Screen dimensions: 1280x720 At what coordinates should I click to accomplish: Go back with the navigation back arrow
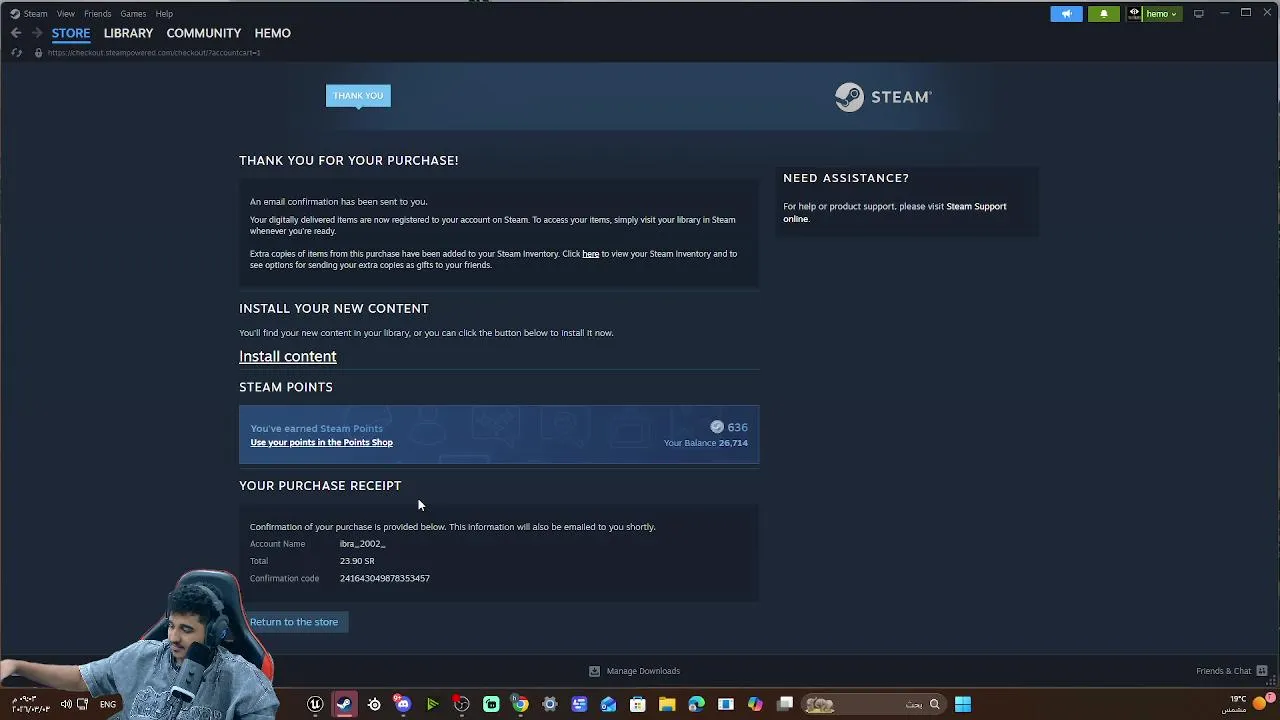point(16,33)
